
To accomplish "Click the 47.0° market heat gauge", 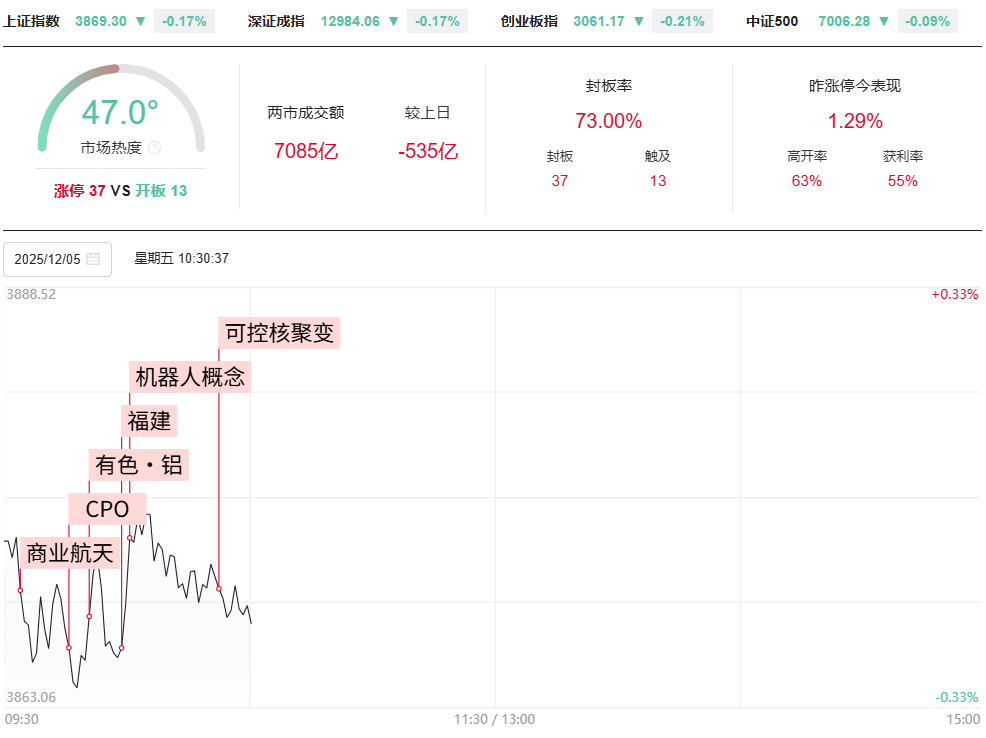I will tap(120, 112).
